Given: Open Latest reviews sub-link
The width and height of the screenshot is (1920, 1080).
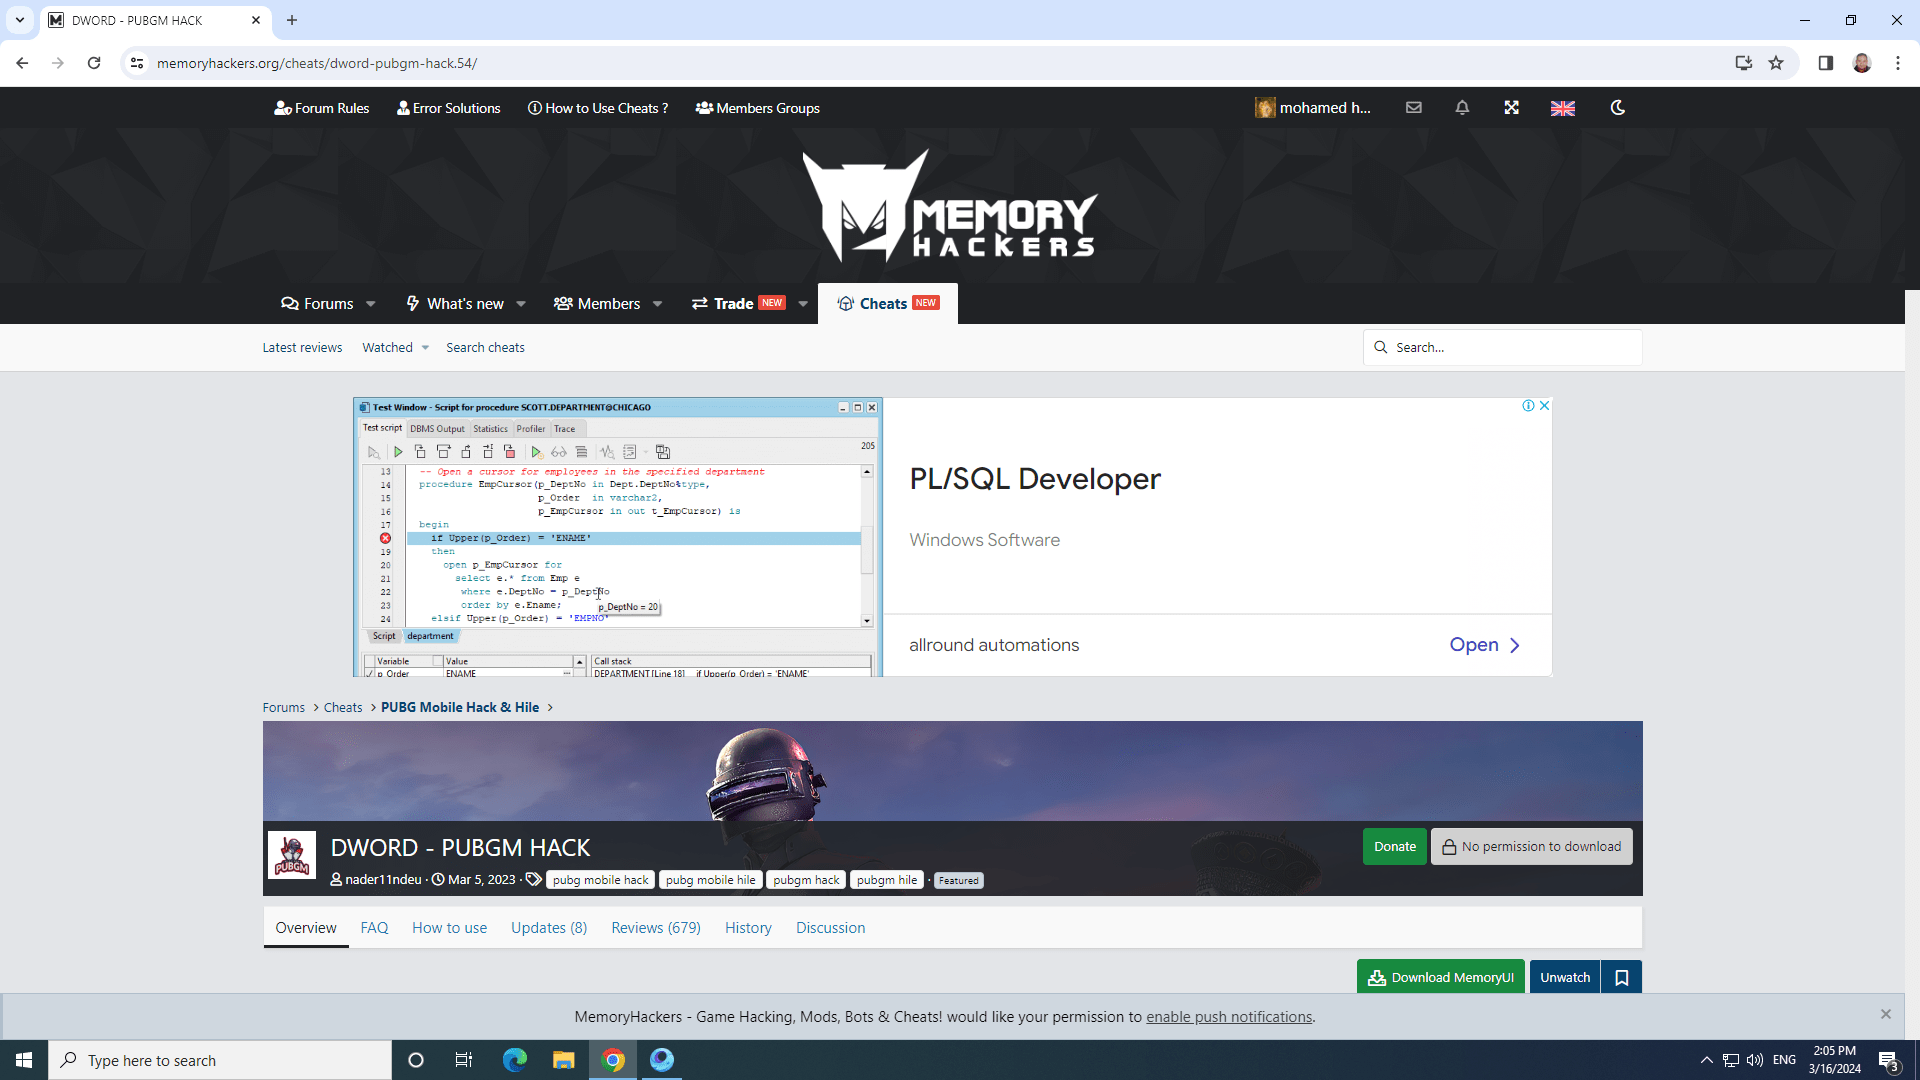Looking at the screenshot, I should click(302, 348).
